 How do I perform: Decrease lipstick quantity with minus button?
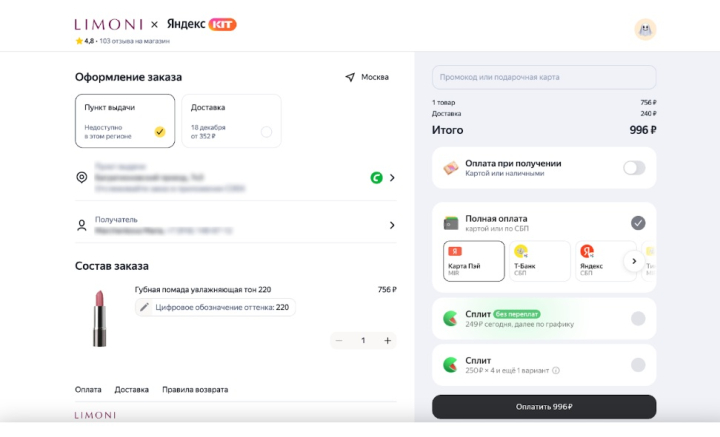pyautogui.click(x=339, y=341)
